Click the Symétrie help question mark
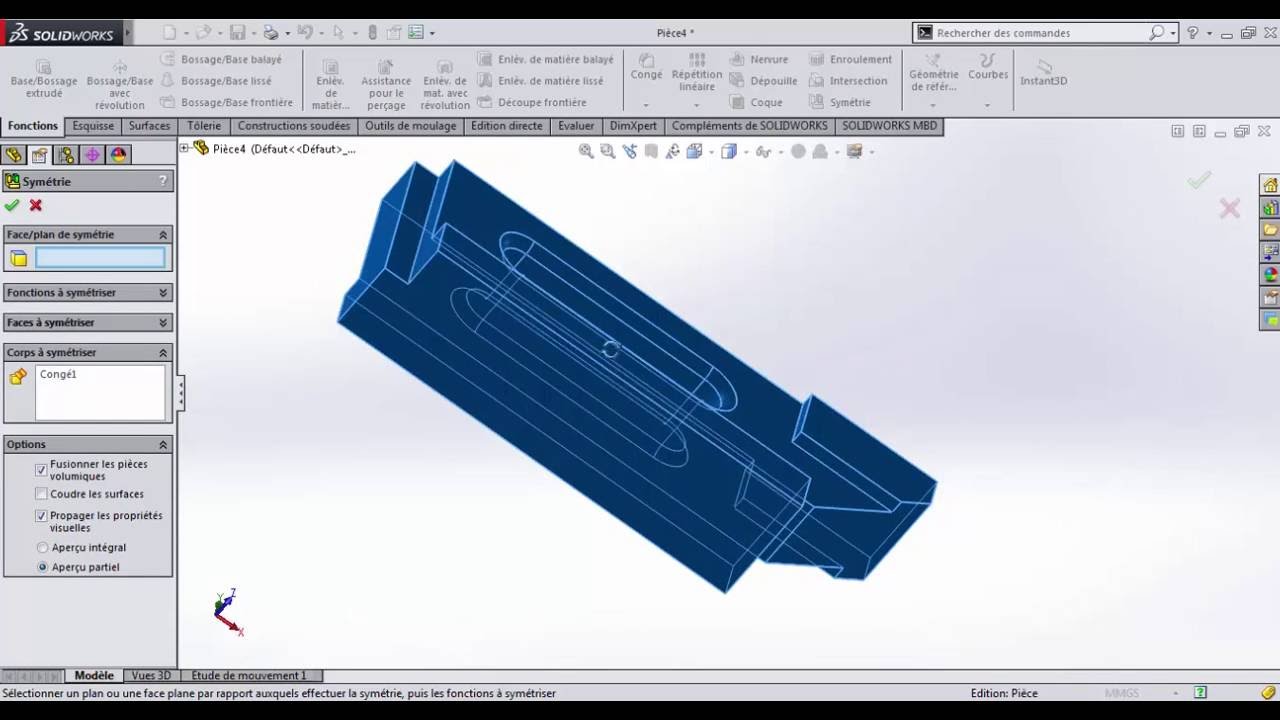 click(x=163, y=181)
